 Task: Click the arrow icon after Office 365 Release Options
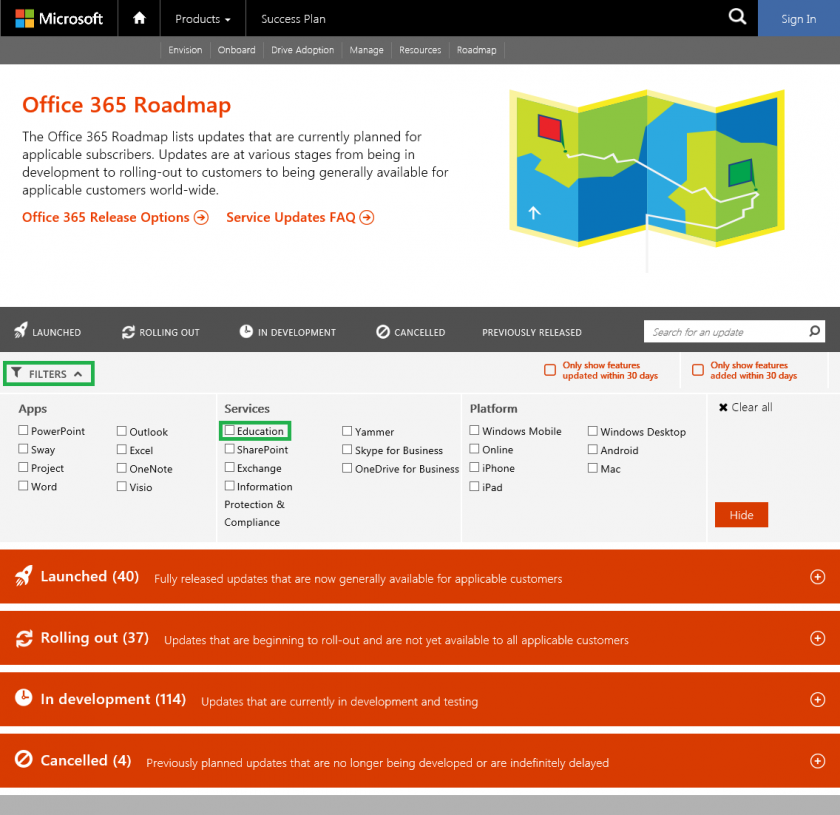pos(201,217)
